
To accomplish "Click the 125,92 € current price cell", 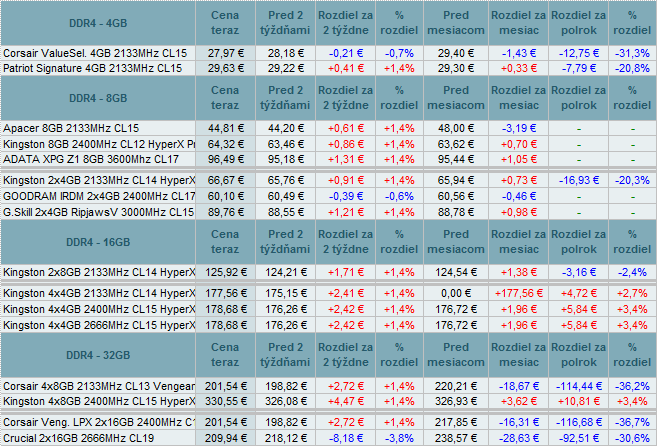I will point(225,272).
